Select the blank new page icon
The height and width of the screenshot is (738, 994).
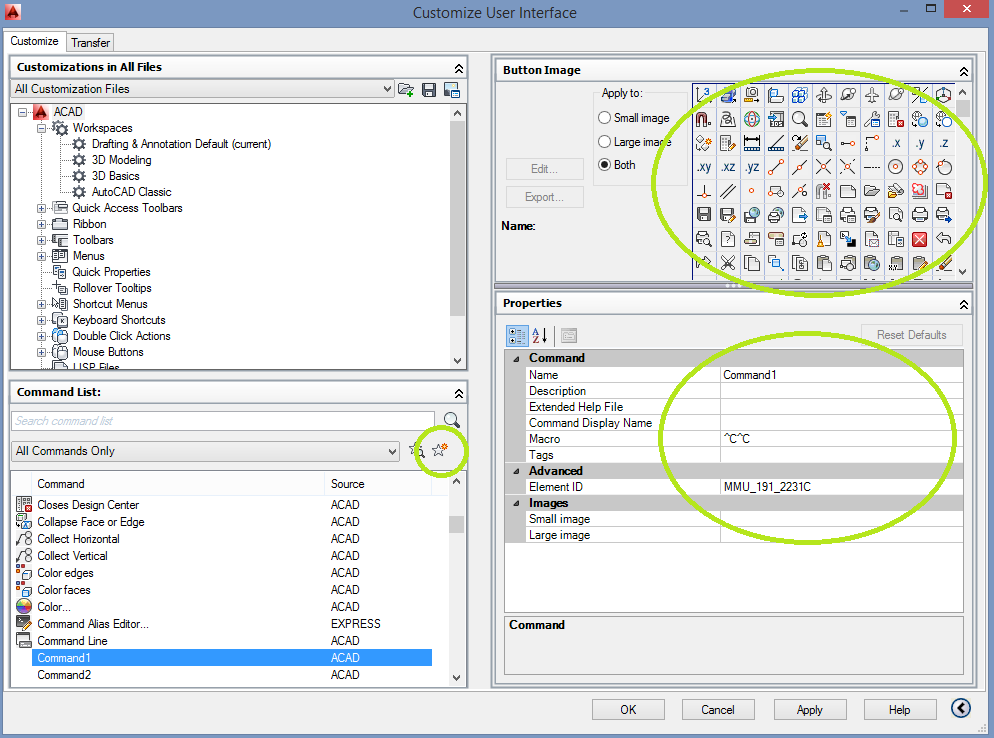[x=848, y=191]
